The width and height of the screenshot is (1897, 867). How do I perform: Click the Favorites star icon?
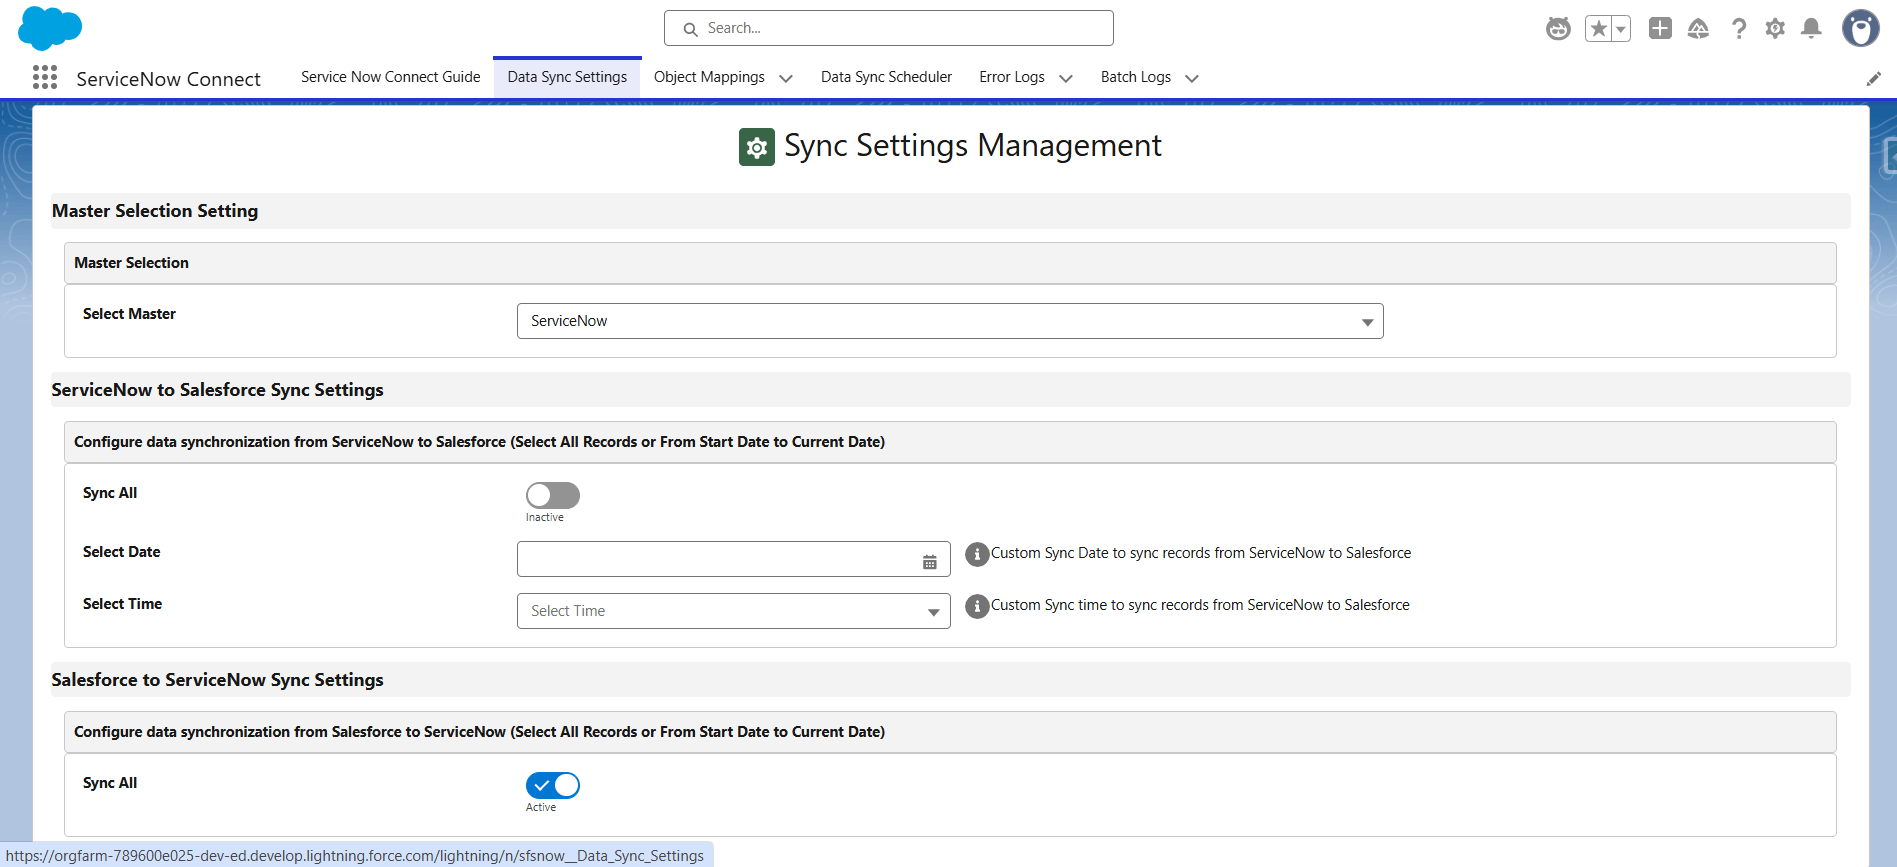(x=1598, y=29)
